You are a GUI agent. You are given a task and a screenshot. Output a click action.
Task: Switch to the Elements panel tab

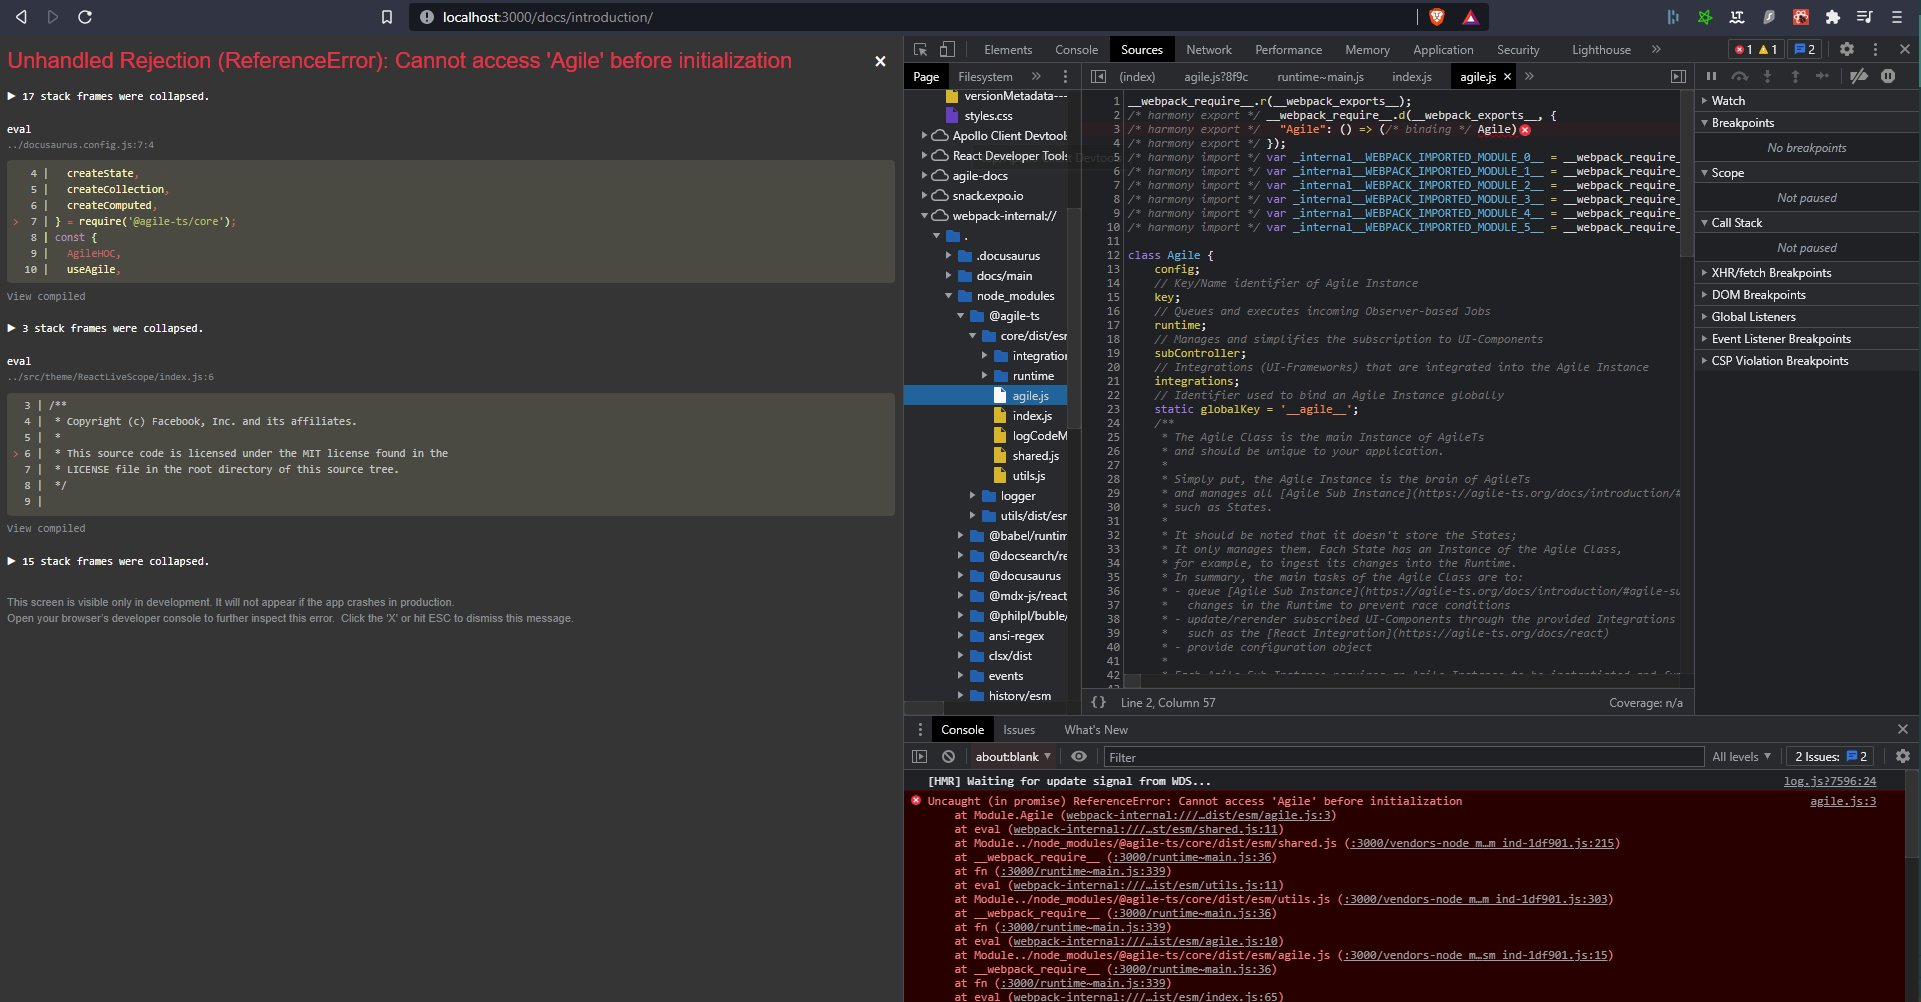[1007, 49]
